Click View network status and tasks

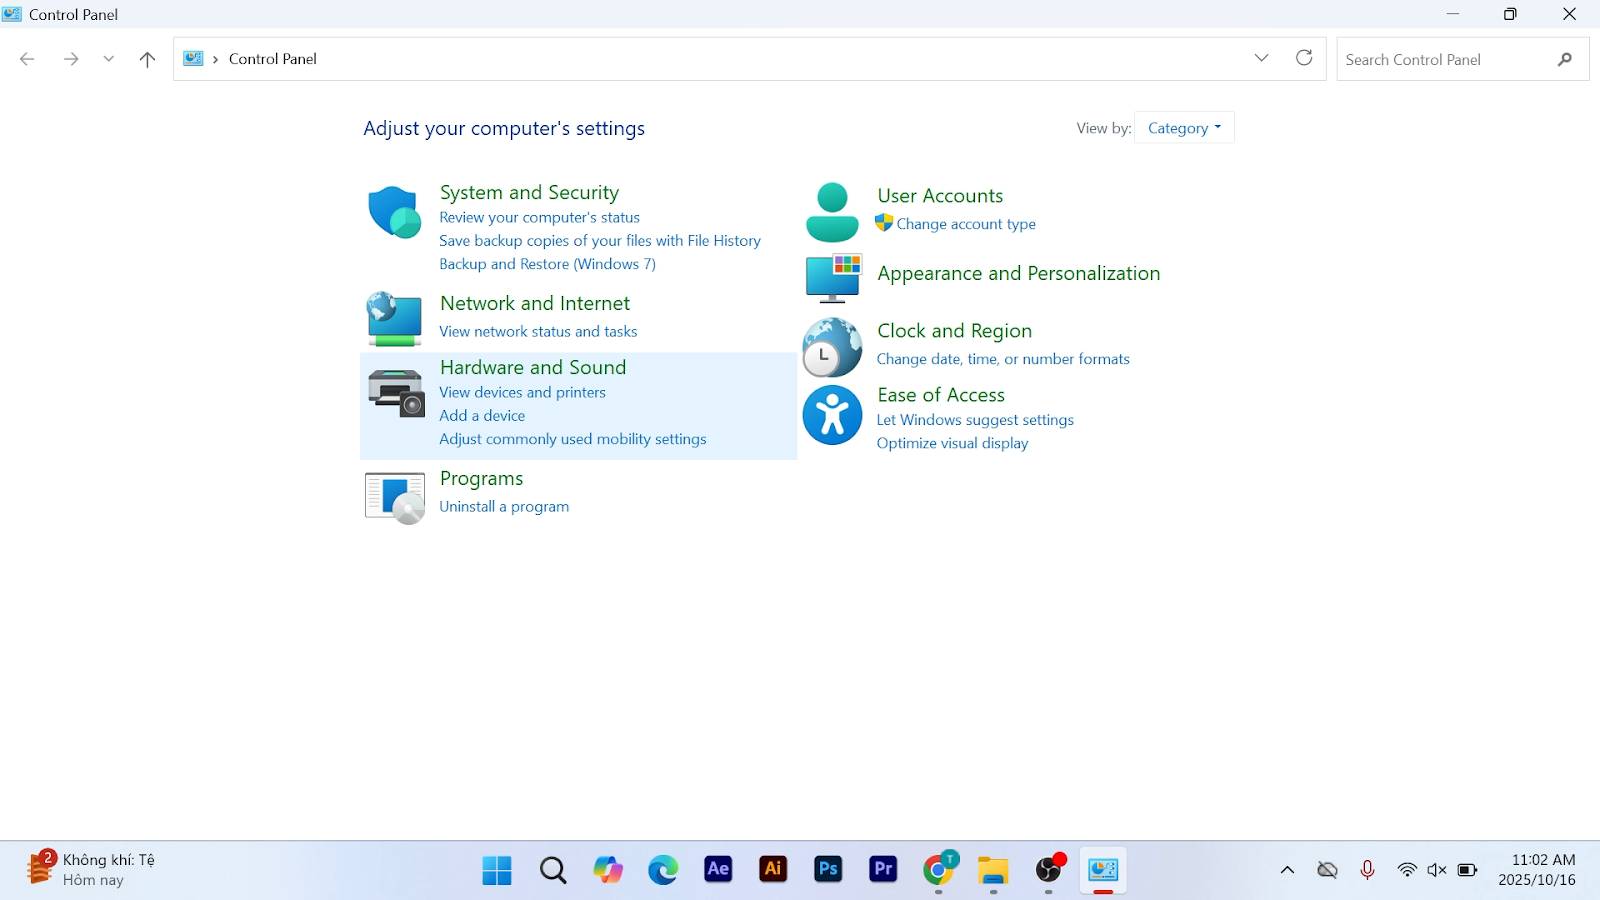click(538, 332)
